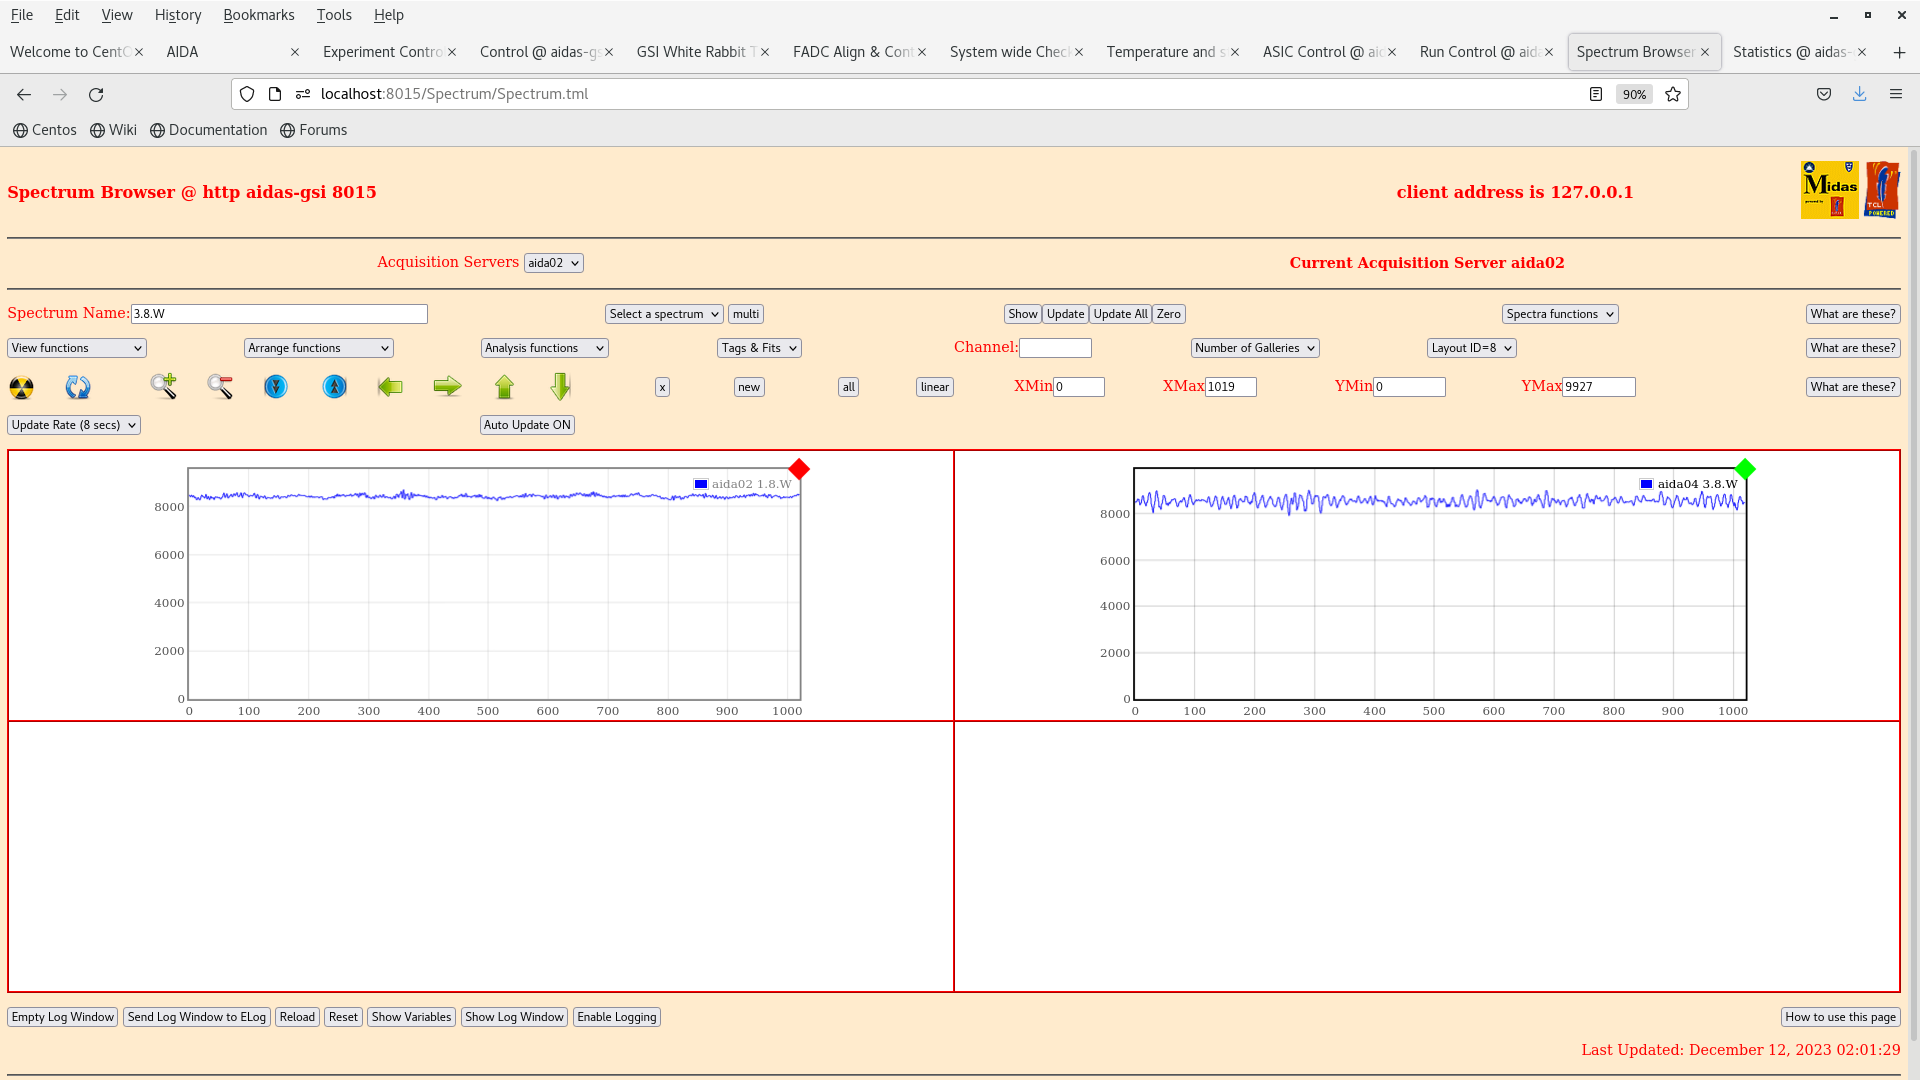Select the zoom in magnifier icon
The image size is (1920, 1080).
tap(163, 387)
